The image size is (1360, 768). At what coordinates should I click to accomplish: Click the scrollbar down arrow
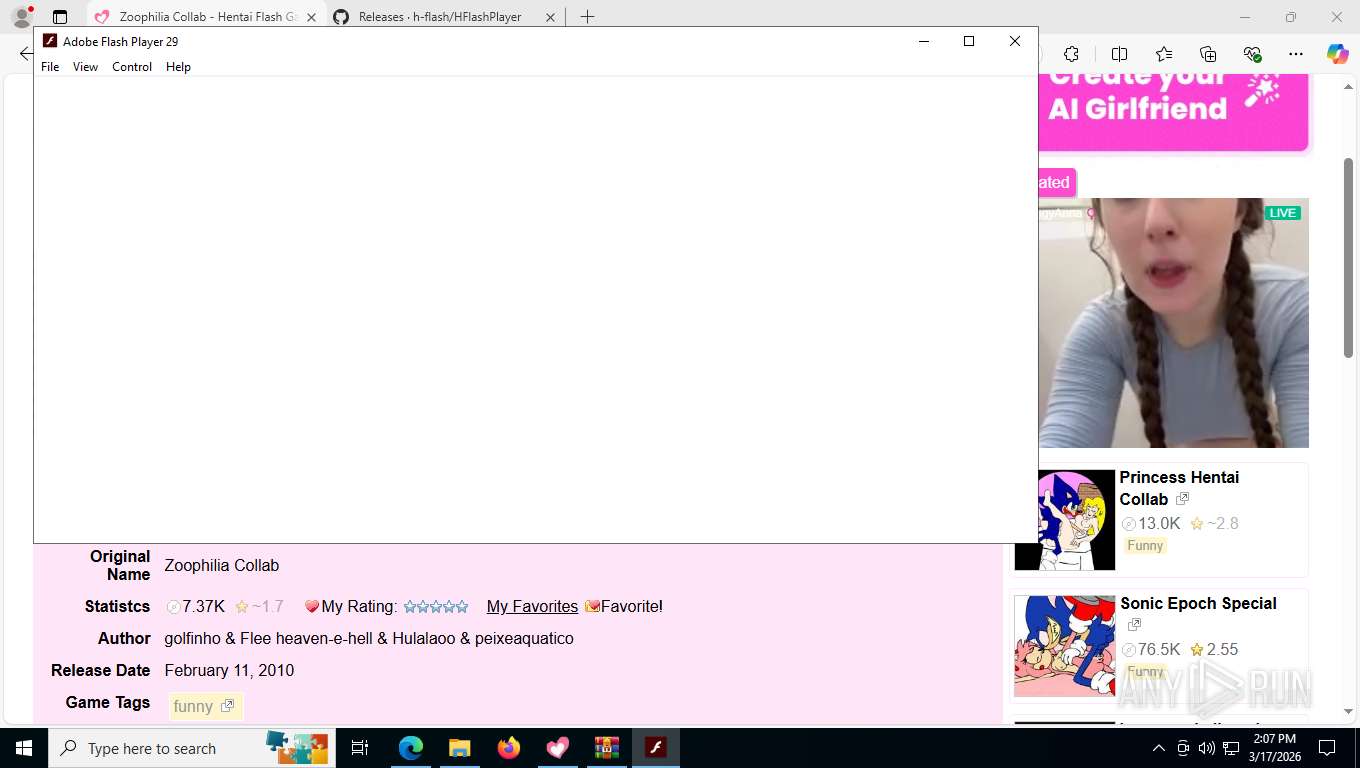pyautogui.click(x=1348, y=711)
